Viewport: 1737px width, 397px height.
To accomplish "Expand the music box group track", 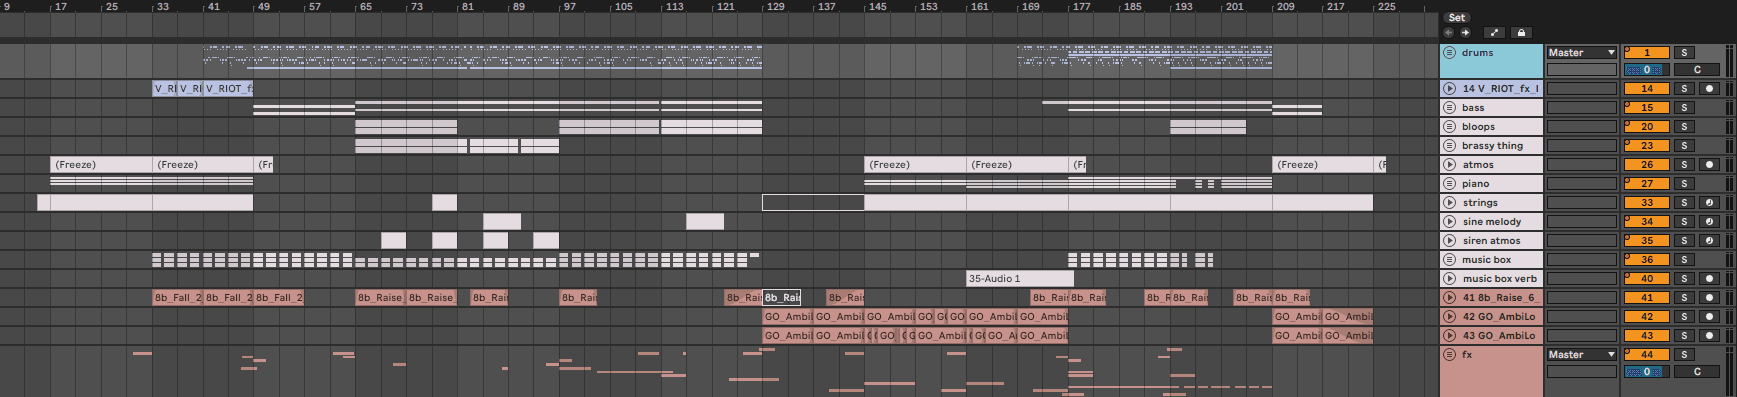I will point(1449,260).
